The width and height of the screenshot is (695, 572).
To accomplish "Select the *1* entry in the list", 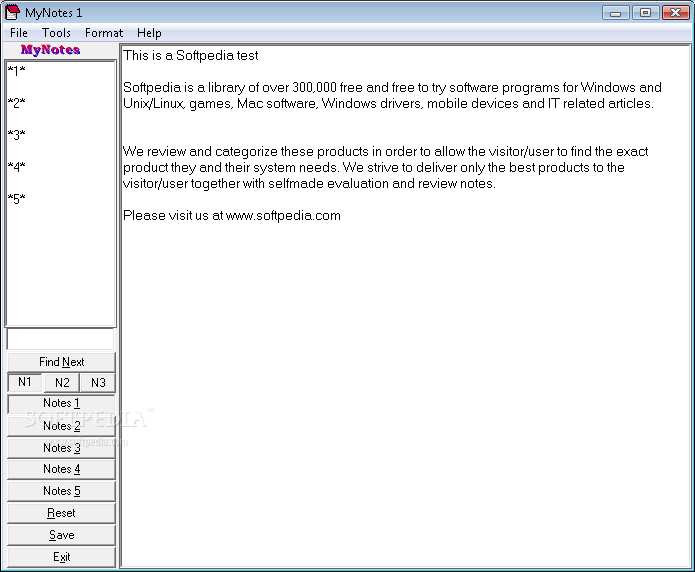I will 16,71.
